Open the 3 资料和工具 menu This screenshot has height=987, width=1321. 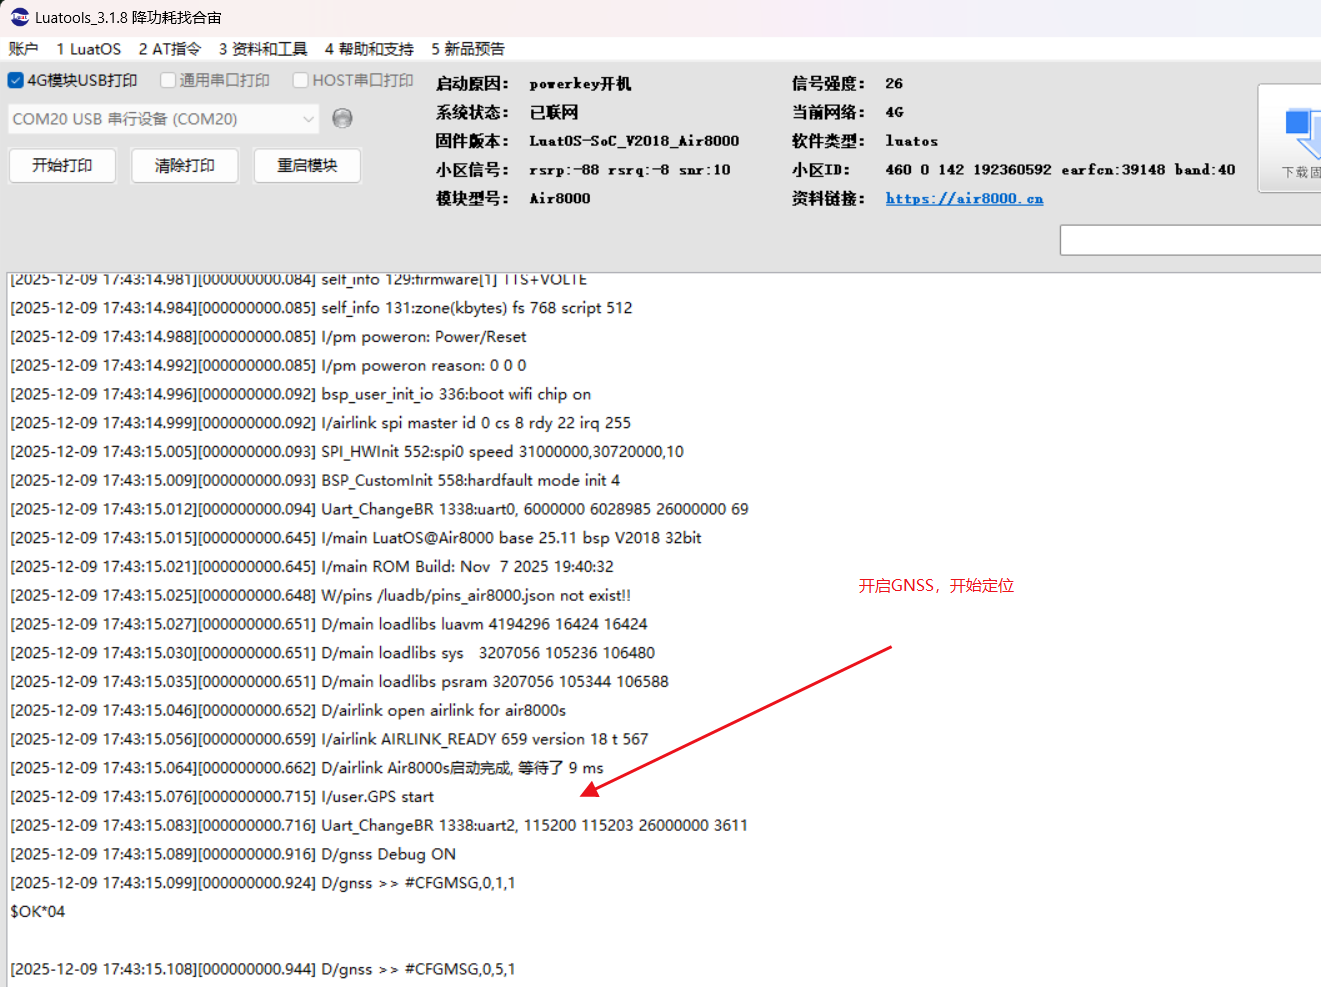tap(263, 49)
